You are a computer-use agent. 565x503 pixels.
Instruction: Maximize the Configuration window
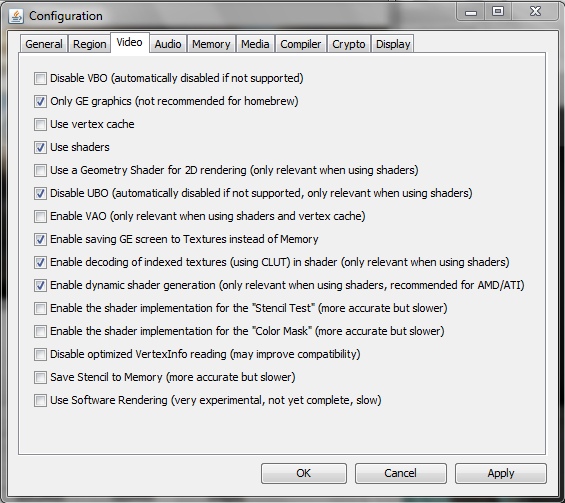point(498,12)
